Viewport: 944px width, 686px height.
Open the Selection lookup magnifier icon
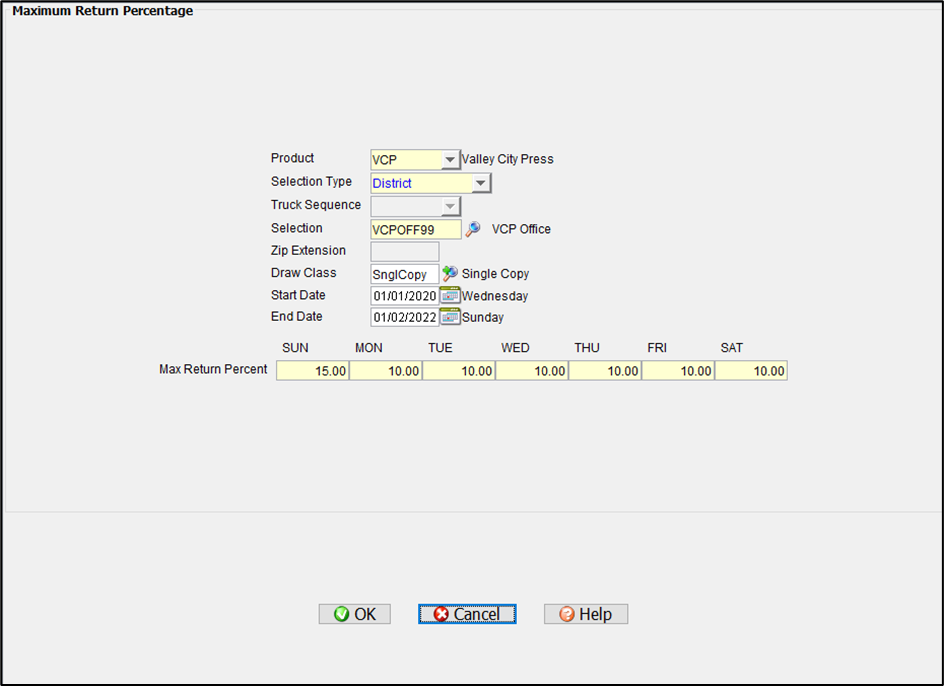click(x=473, y=229)
